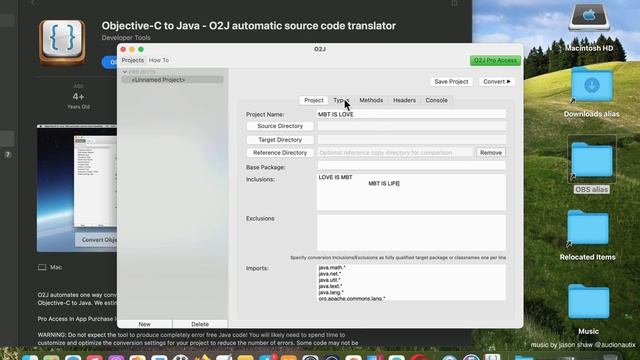Show the Console tab

[x=436, y=100]
